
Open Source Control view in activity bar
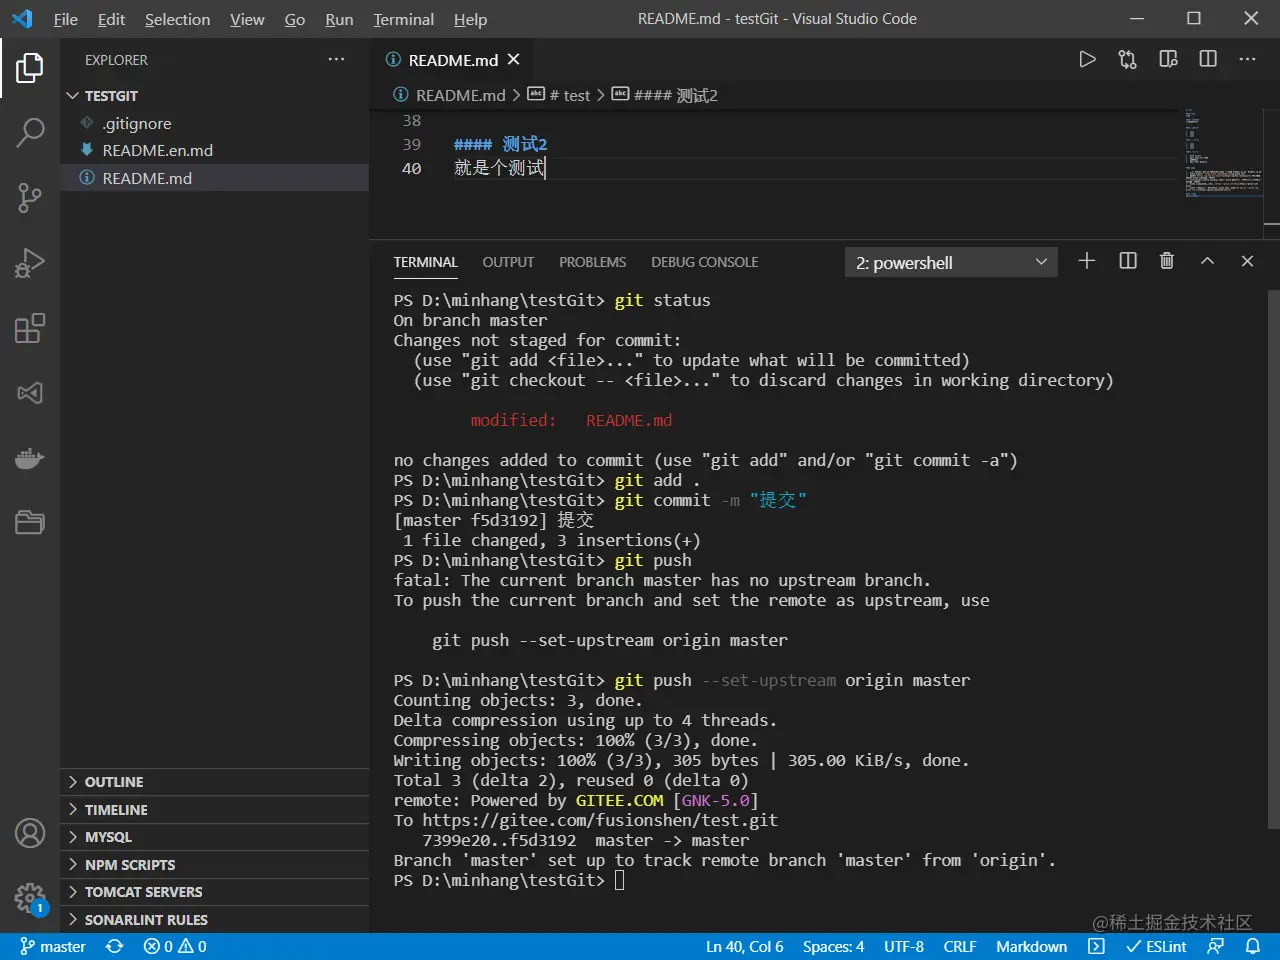click(x=30, y=197)
